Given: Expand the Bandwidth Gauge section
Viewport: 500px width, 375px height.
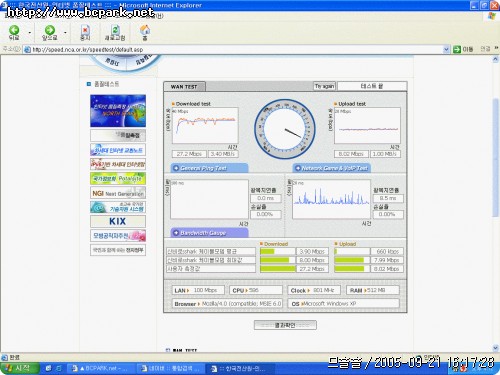Looking at the screenshot, I should 209,233.
